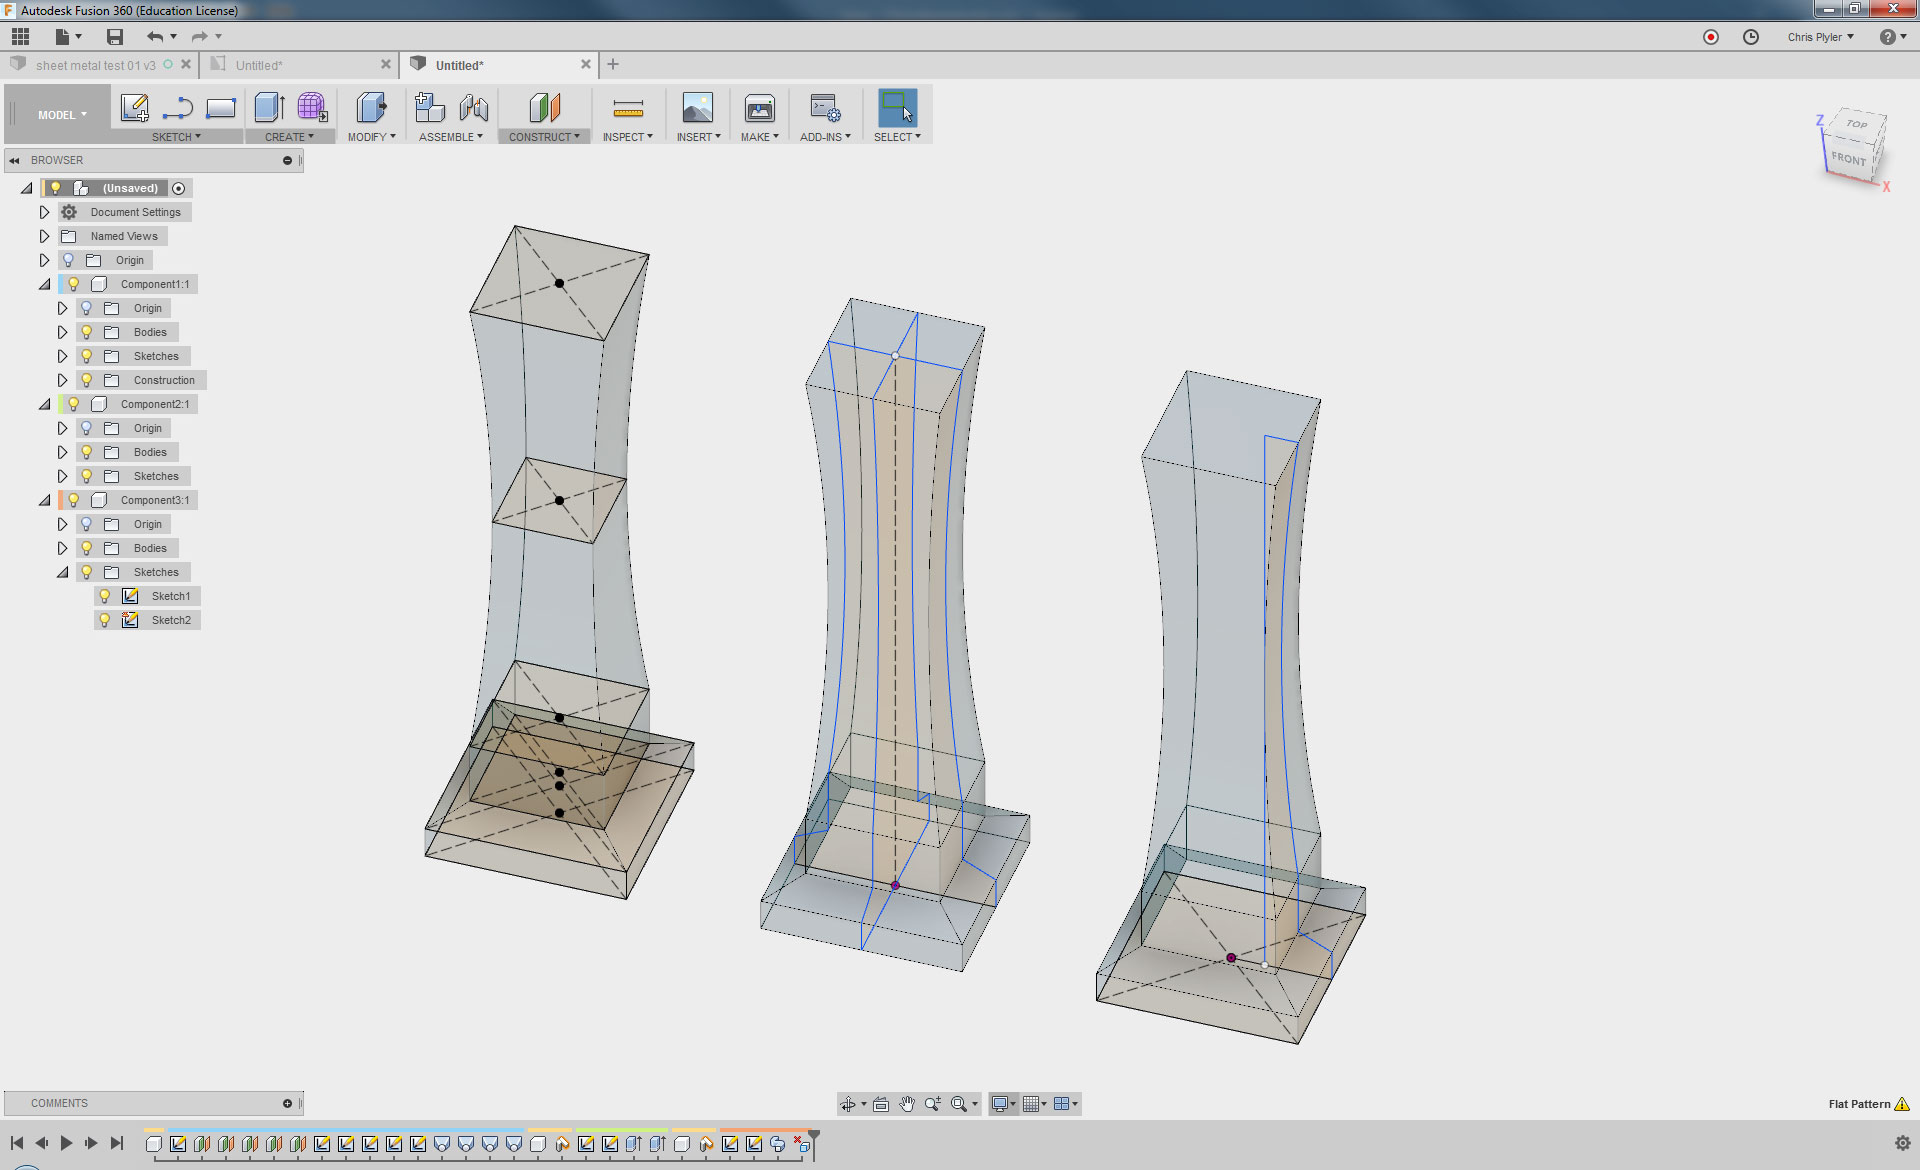Expand the Named Views node
Image resolution: width=1920 pixels, height=1170 pixels.
tap(44, 236)
